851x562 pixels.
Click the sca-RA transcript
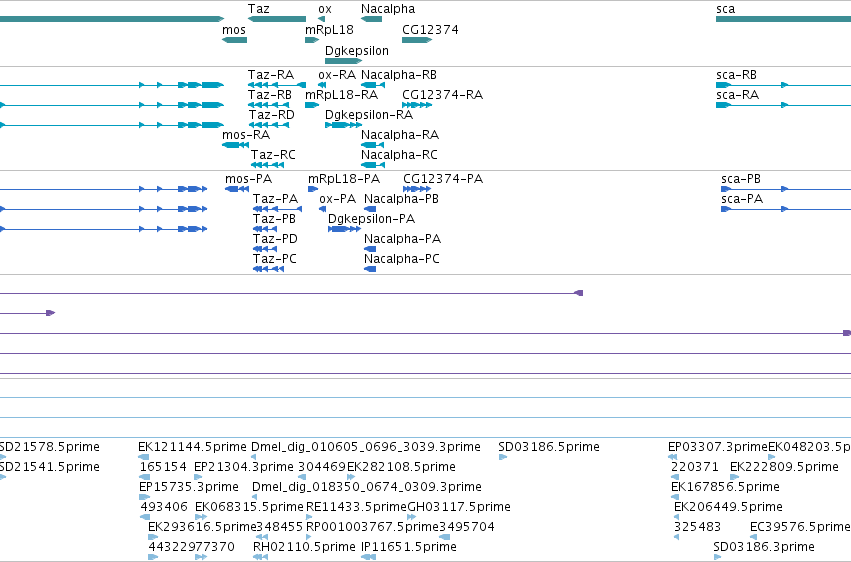point(783,105)
